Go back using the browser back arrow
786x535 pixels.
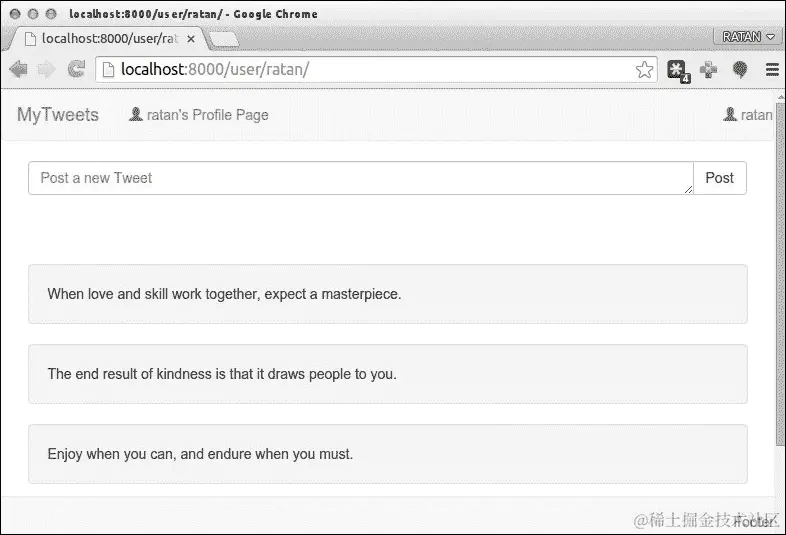click(19, 69)
